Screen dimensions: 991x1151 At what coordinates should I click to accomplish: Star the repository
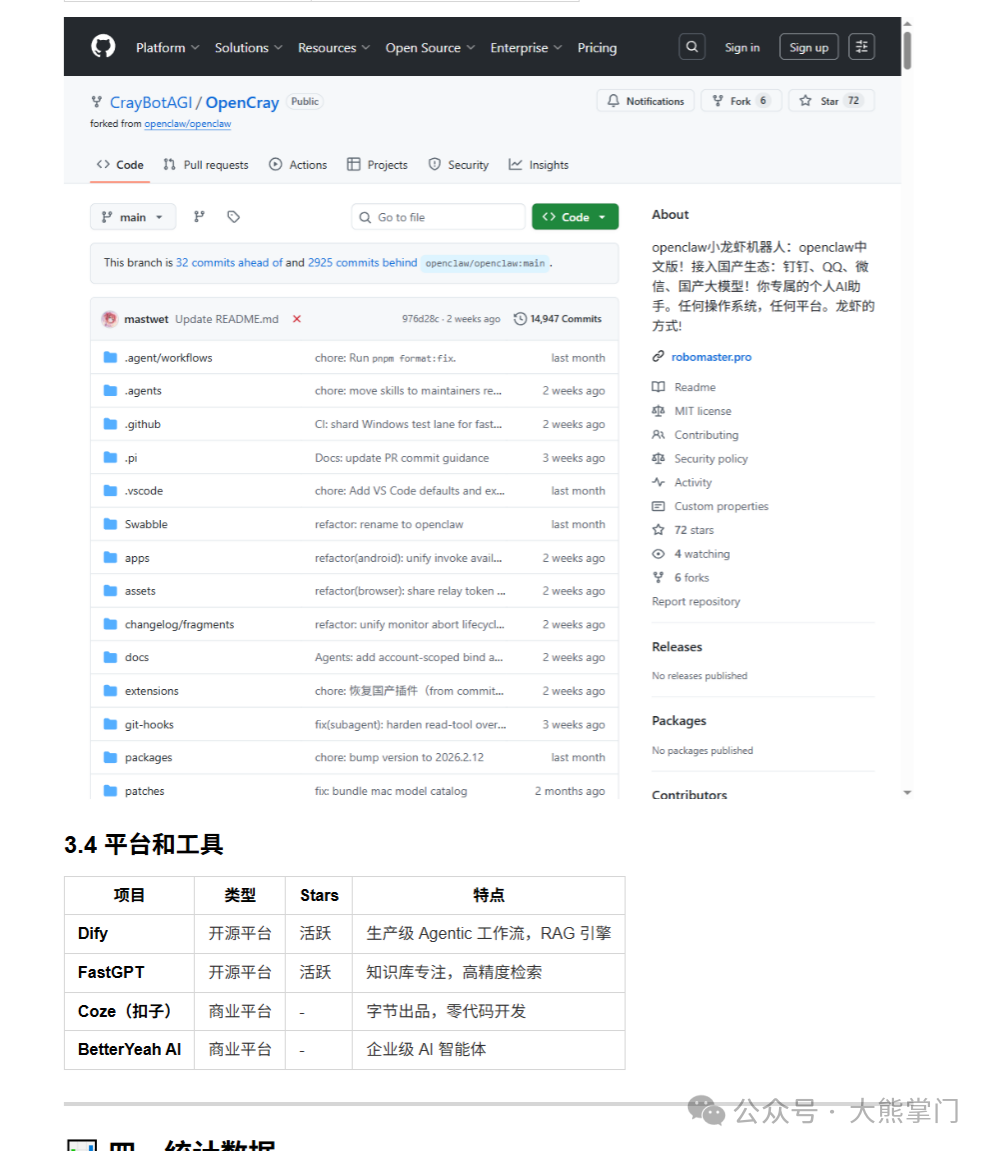830,100
